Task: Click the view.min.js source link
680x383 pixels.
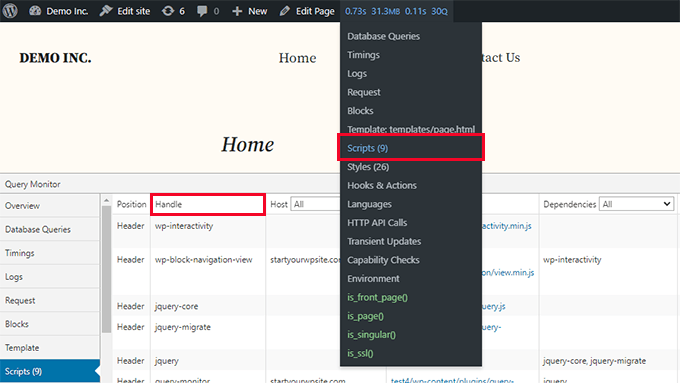Action: coord(508,272)
